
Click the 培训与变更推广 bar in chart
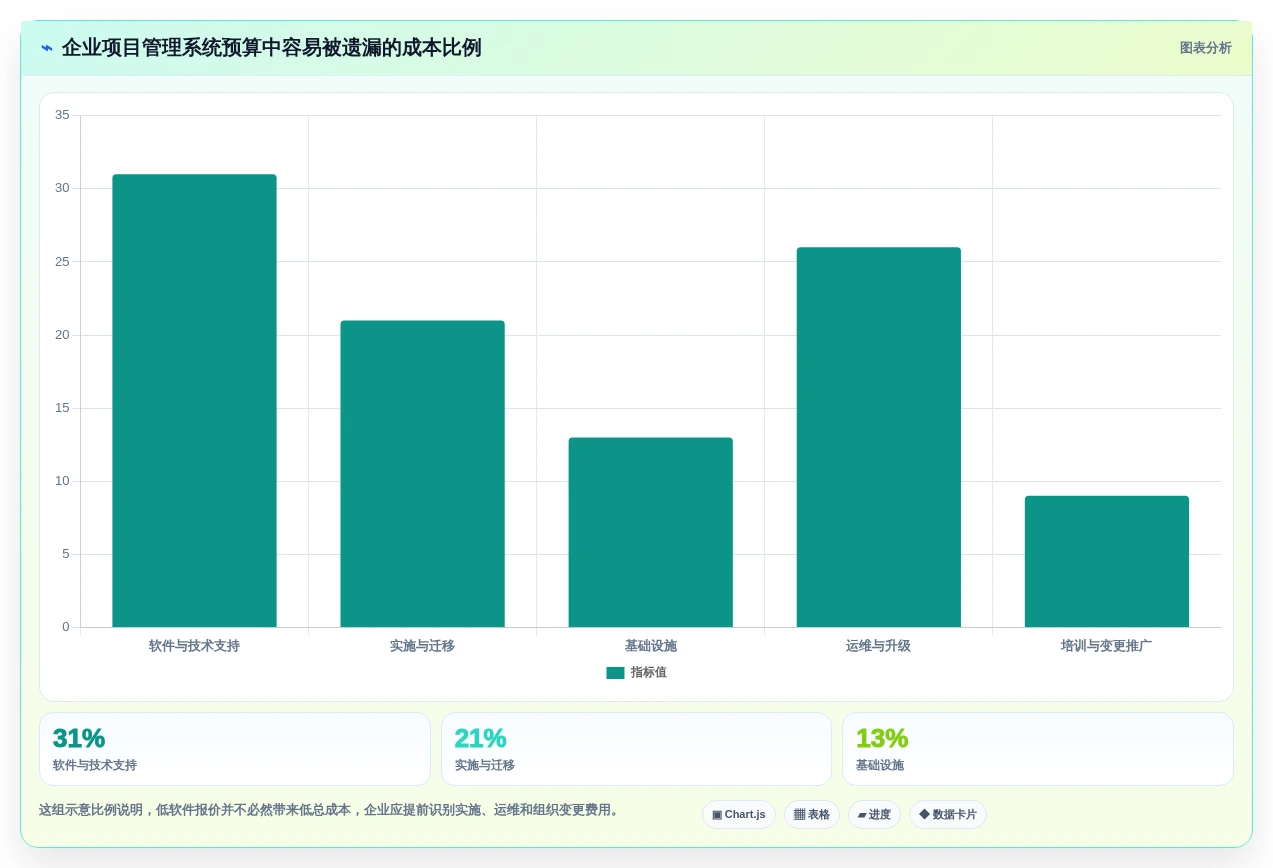point(1106,562)
